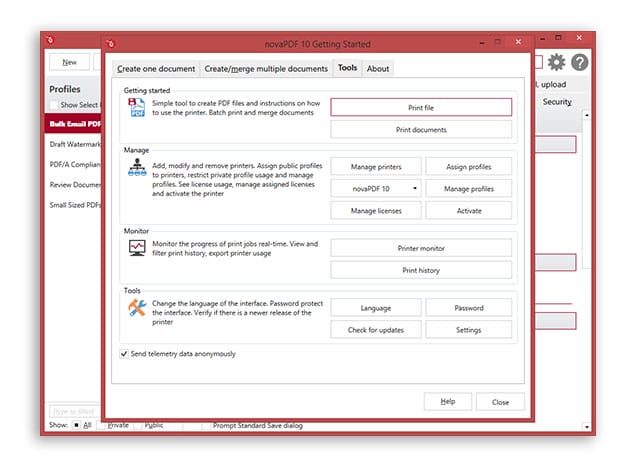Select the All filter option next to Show
This screenshot has width=630, height=473.
(x=76, y=425)
